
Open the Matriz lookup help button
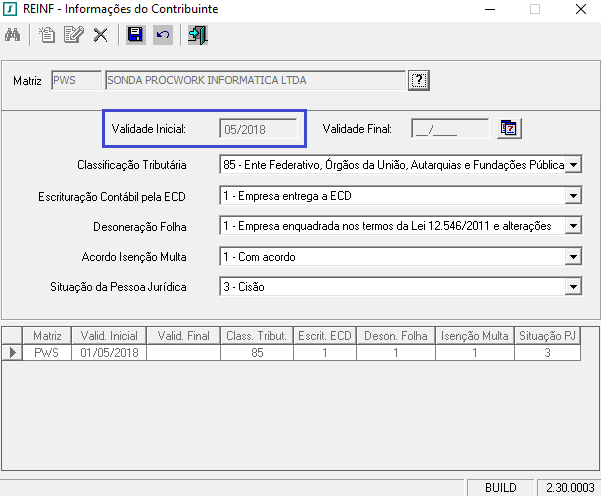(x=419, y=80)
